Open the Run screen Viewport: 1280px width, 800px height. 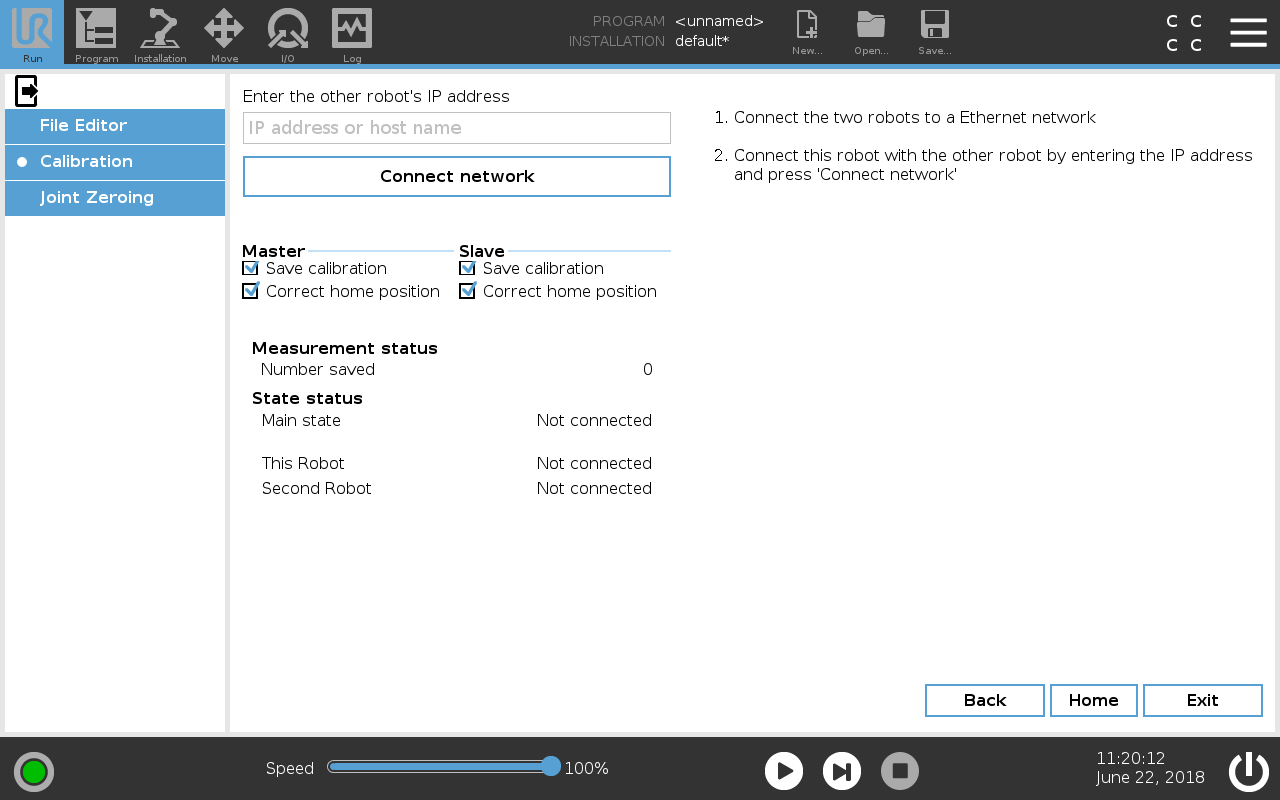pyautogui.click(x=32, y=32)
